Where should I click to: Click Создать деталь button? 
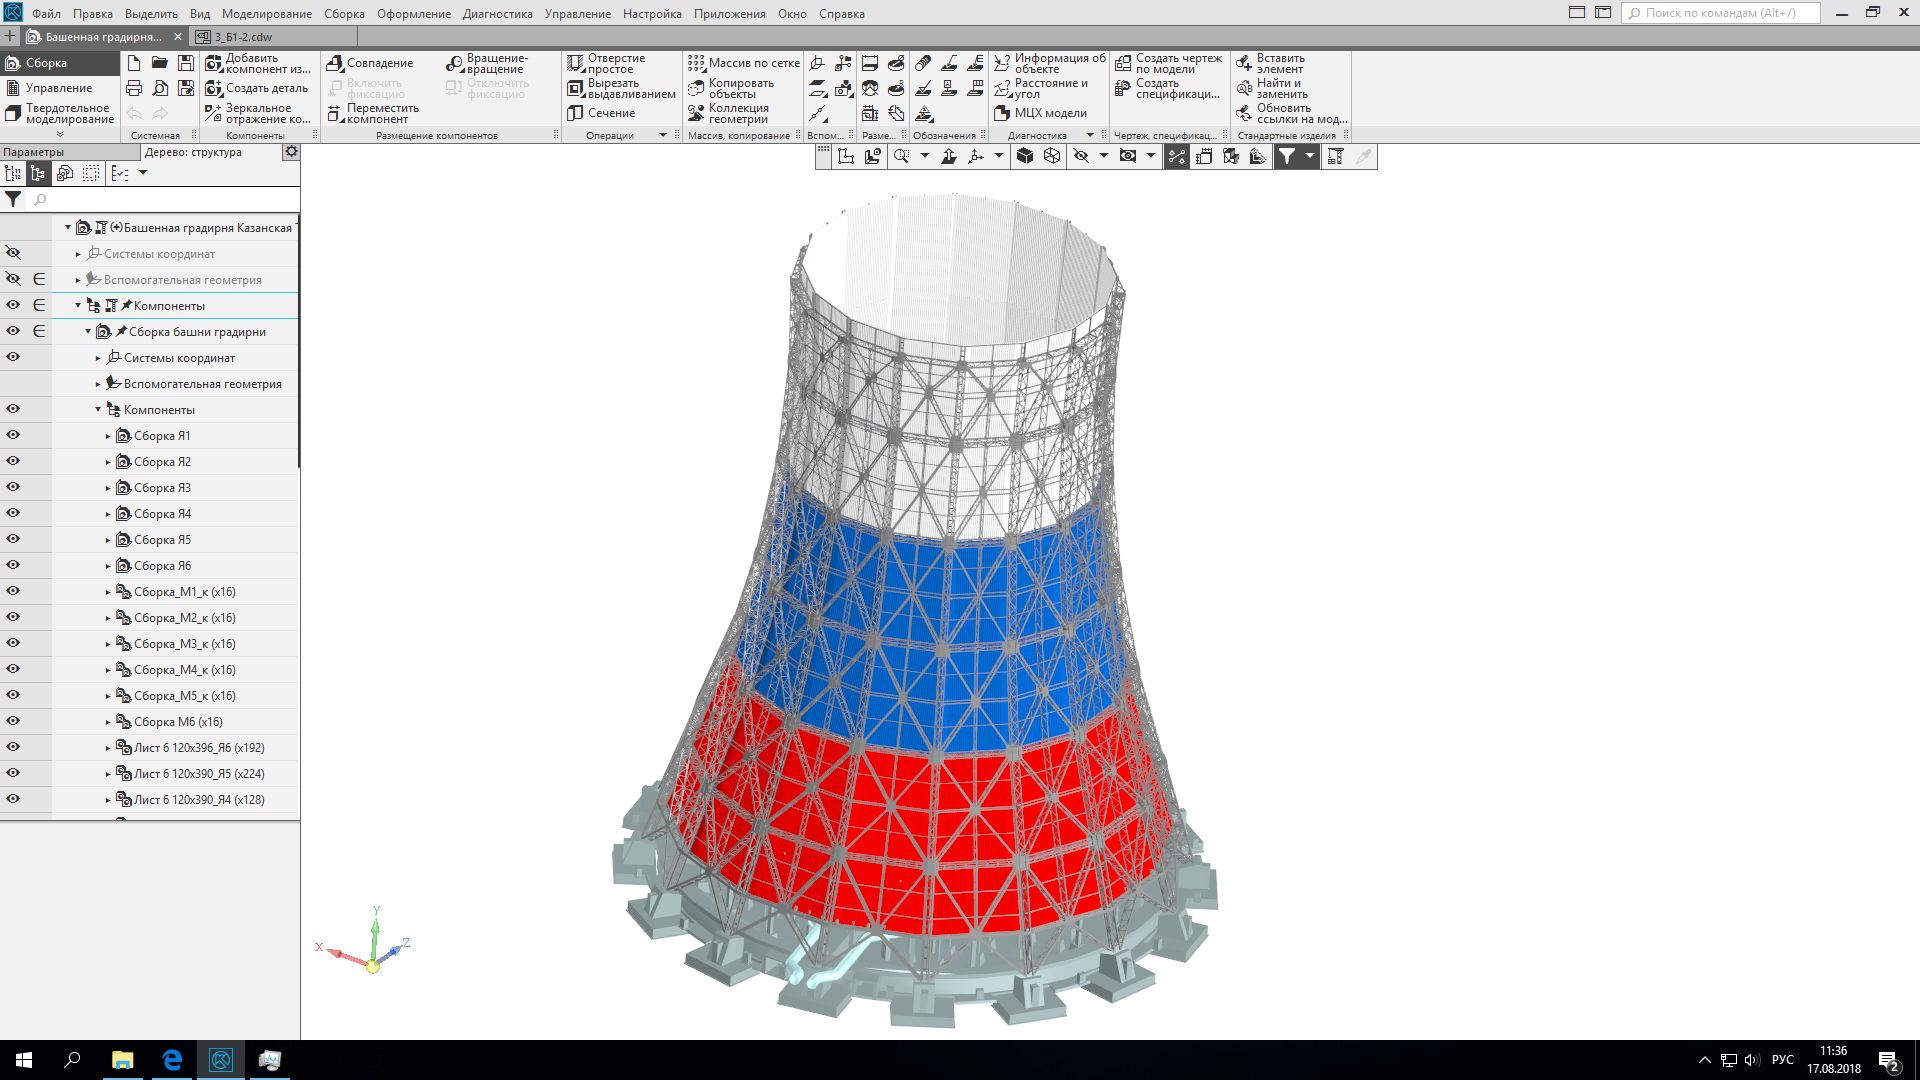pos(257,88)
